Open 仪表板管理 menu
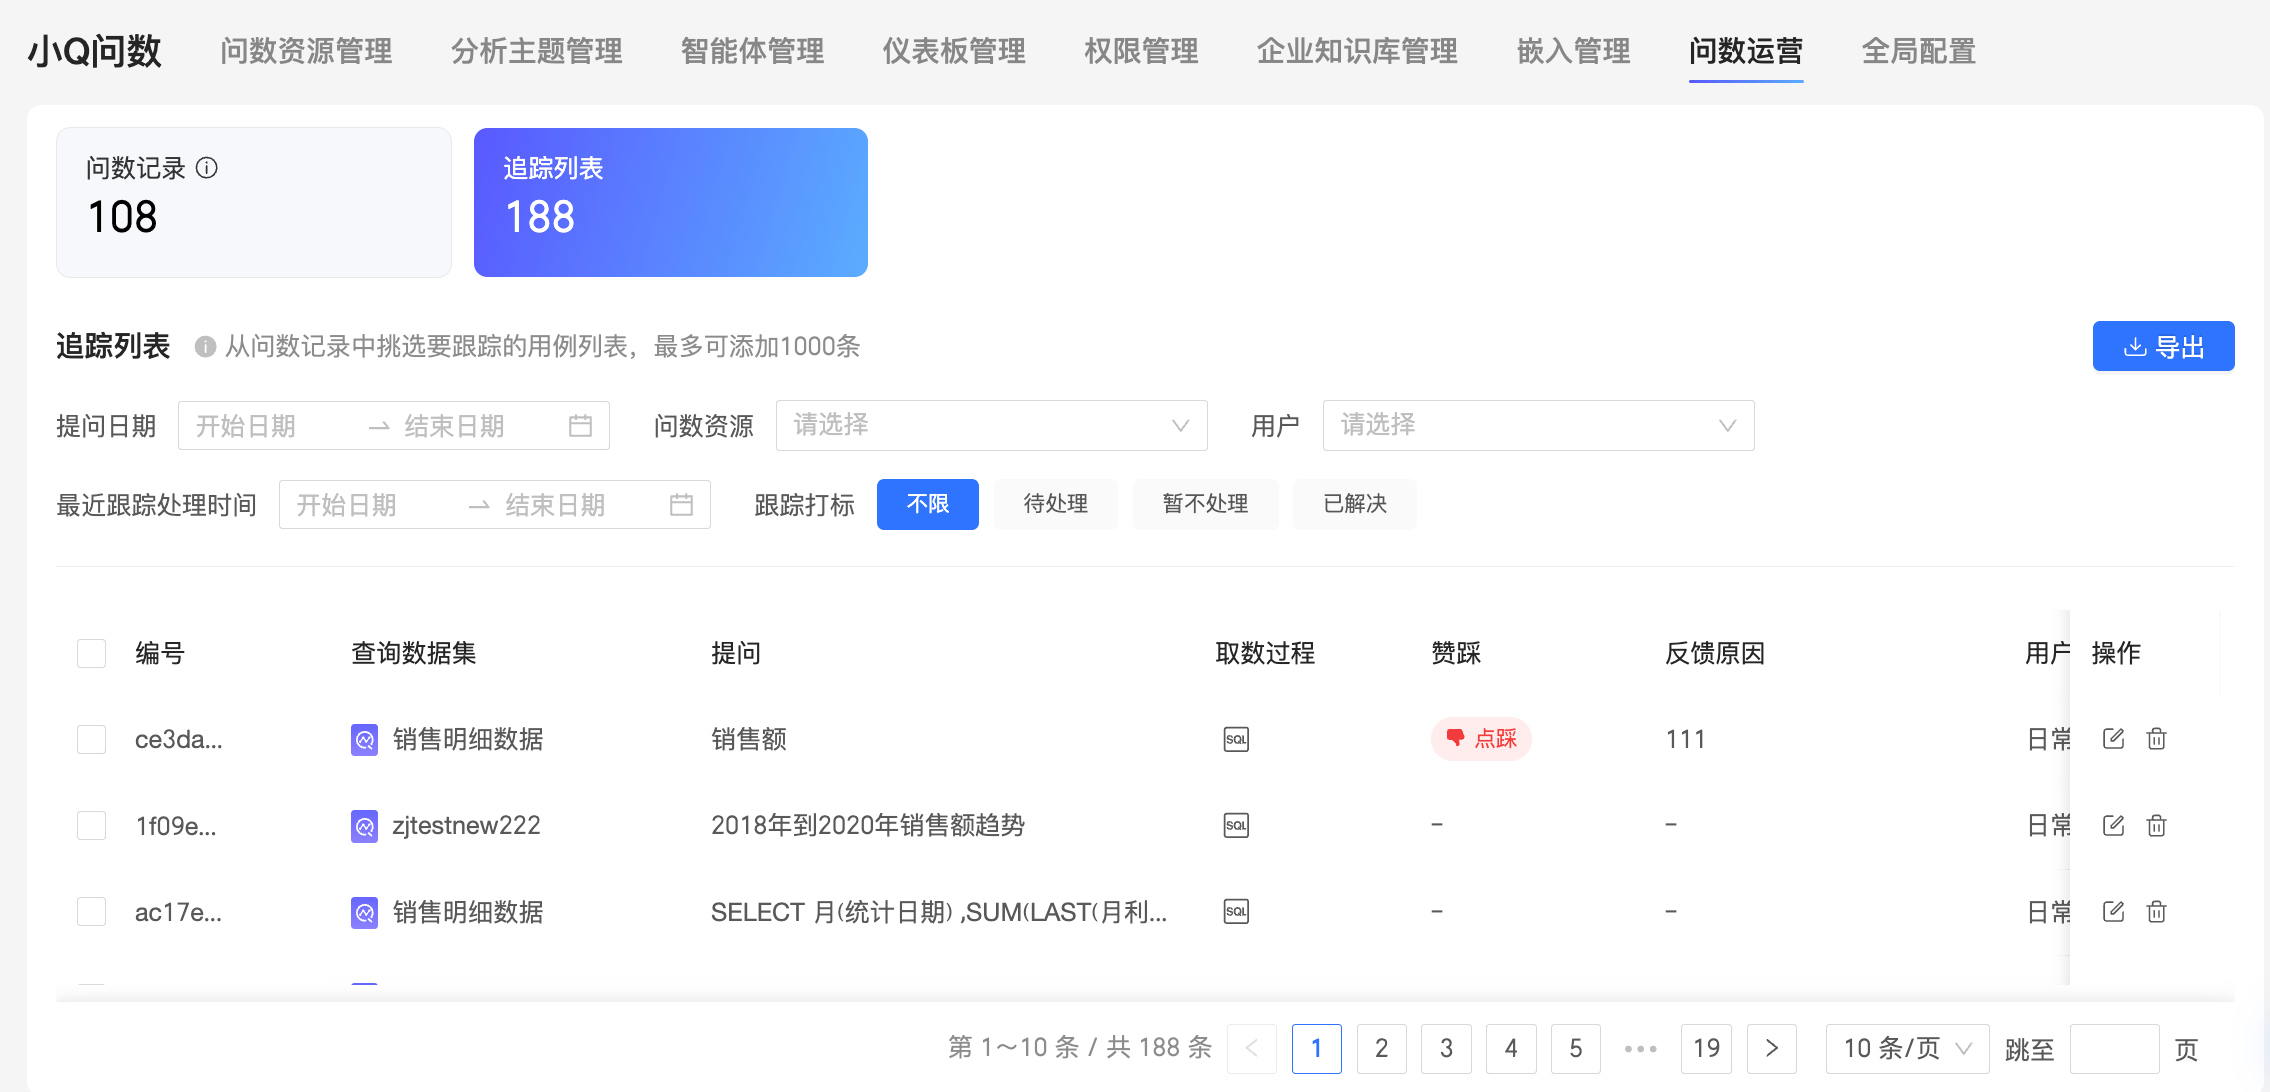2270x1092 pixels. pyautogui.click(x=954, y=51)
